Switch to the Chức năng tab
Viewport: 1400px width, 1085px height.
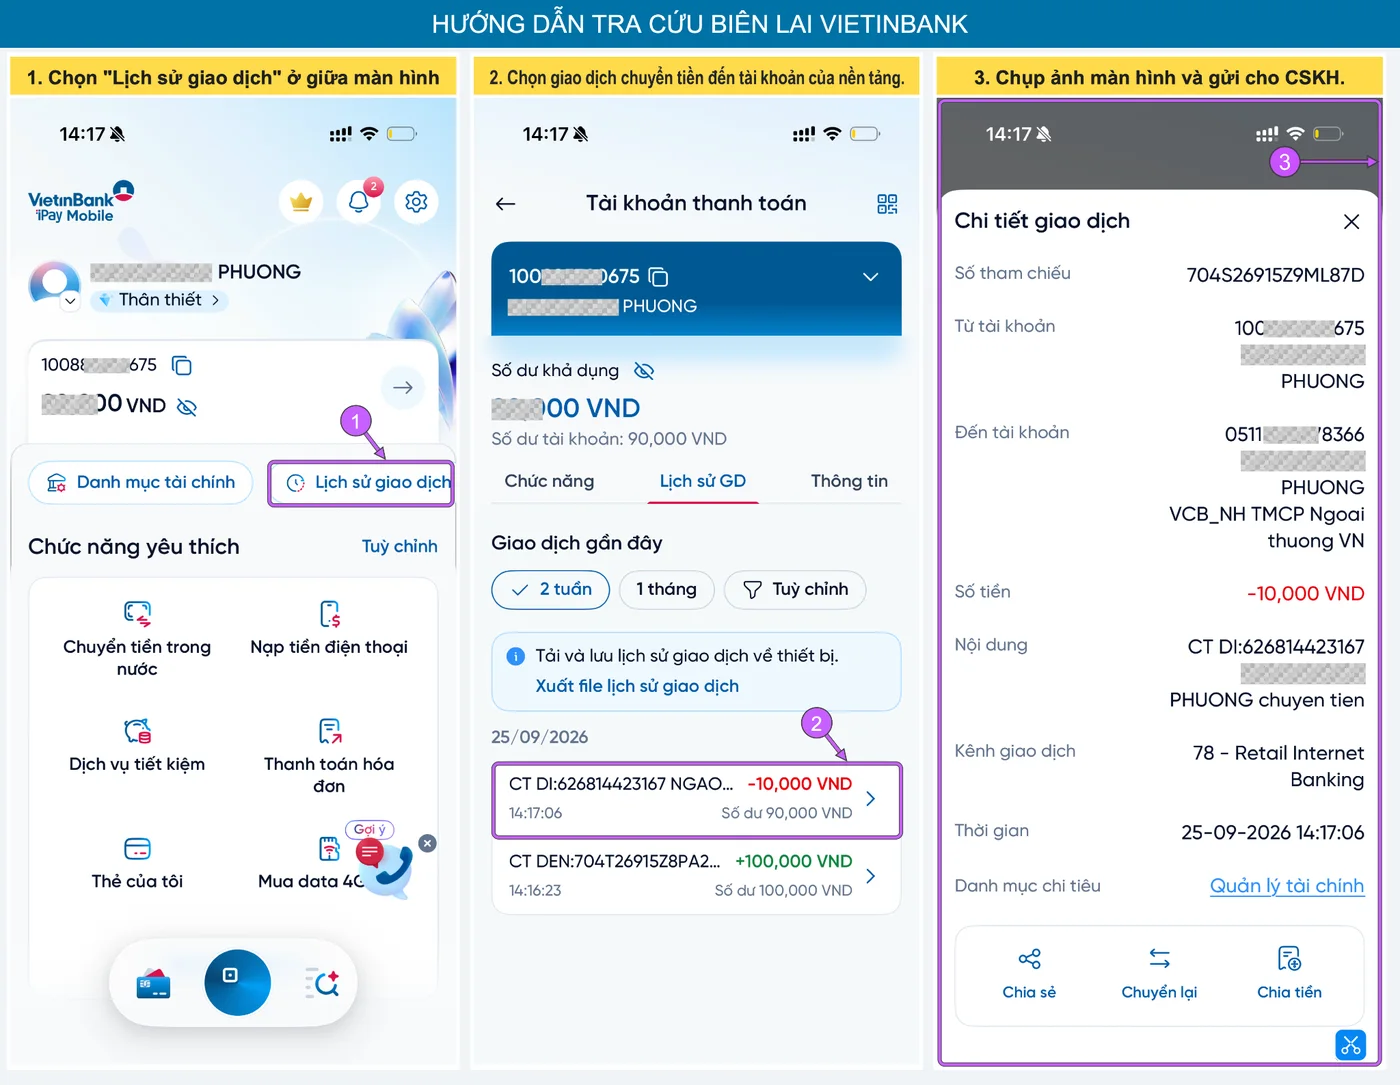pos(549,481)
